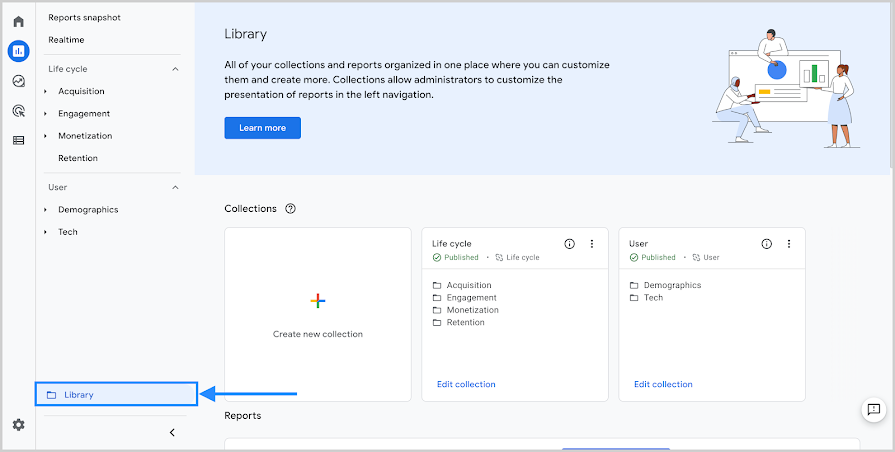Open Engagement item in sidebar

point(84,114)
